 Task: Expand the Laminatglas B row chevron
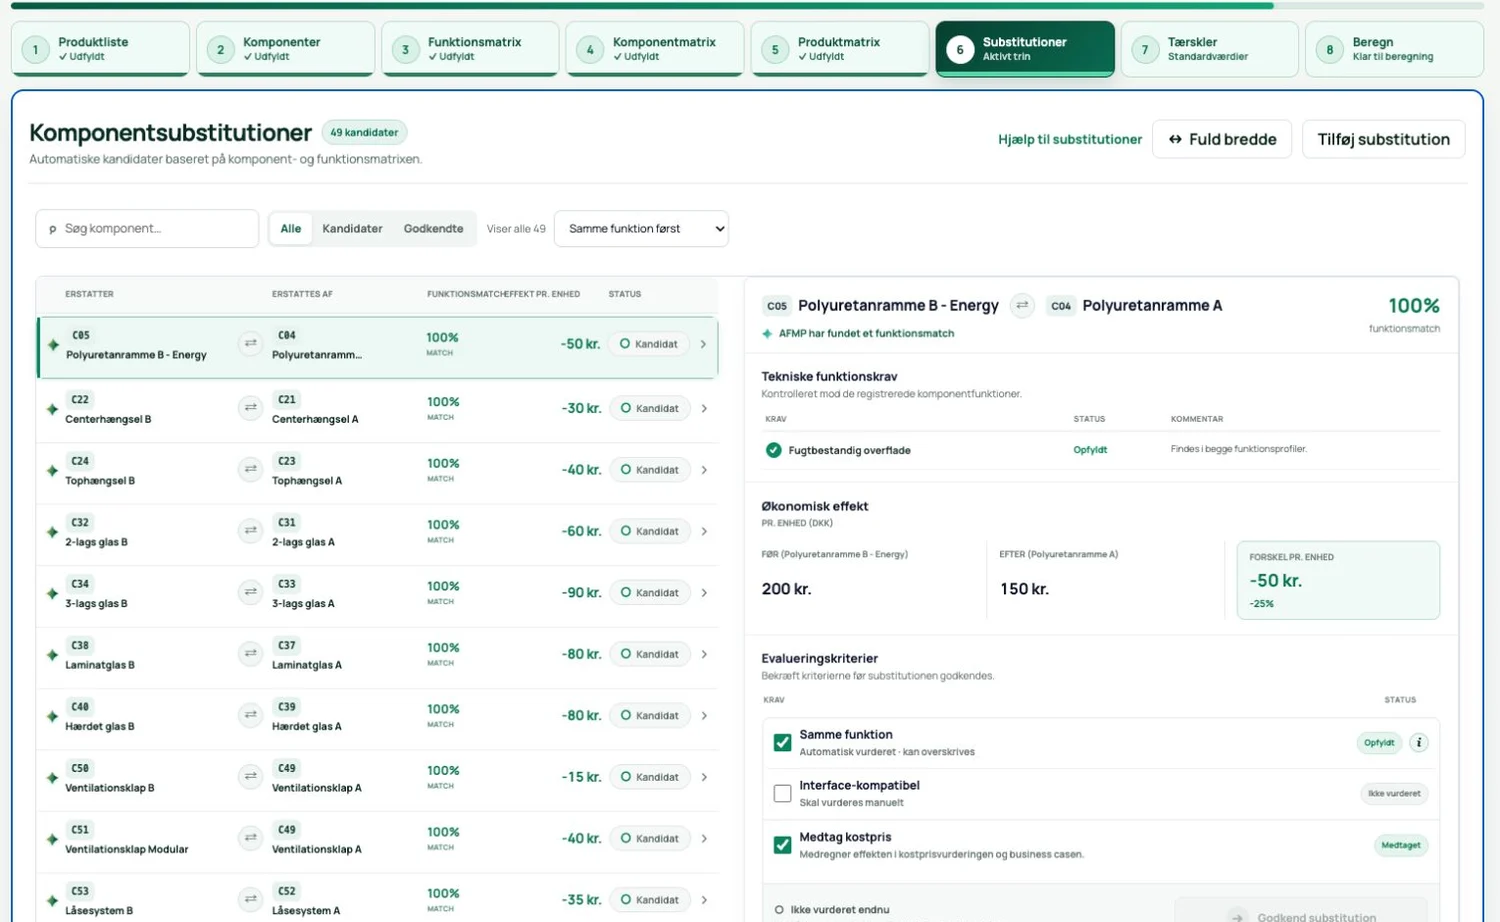click(704, 654)
